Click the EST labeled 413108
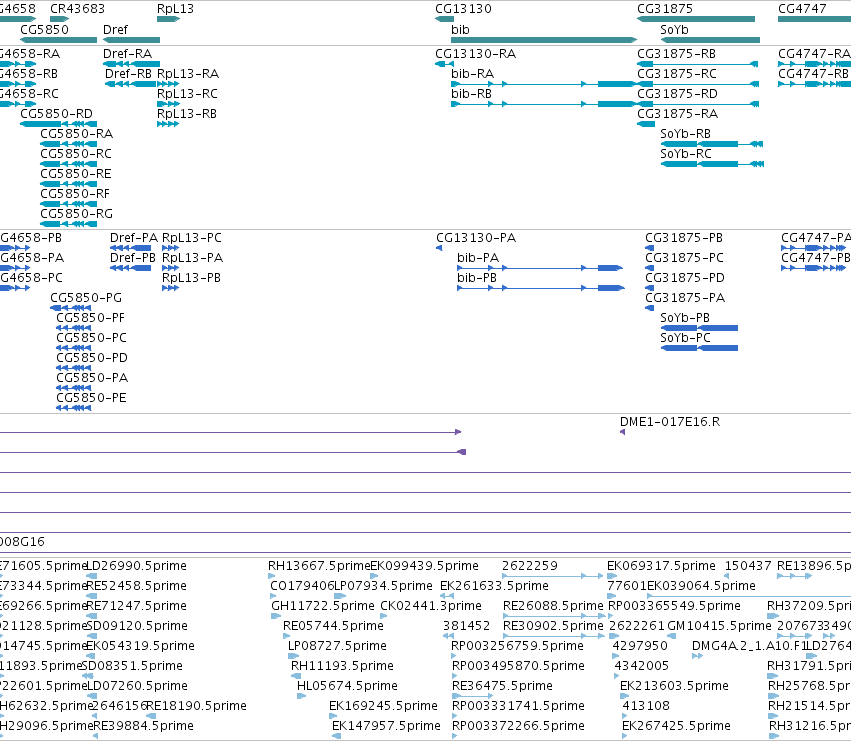This screenshot has width=851, height=741. [646, 706]
